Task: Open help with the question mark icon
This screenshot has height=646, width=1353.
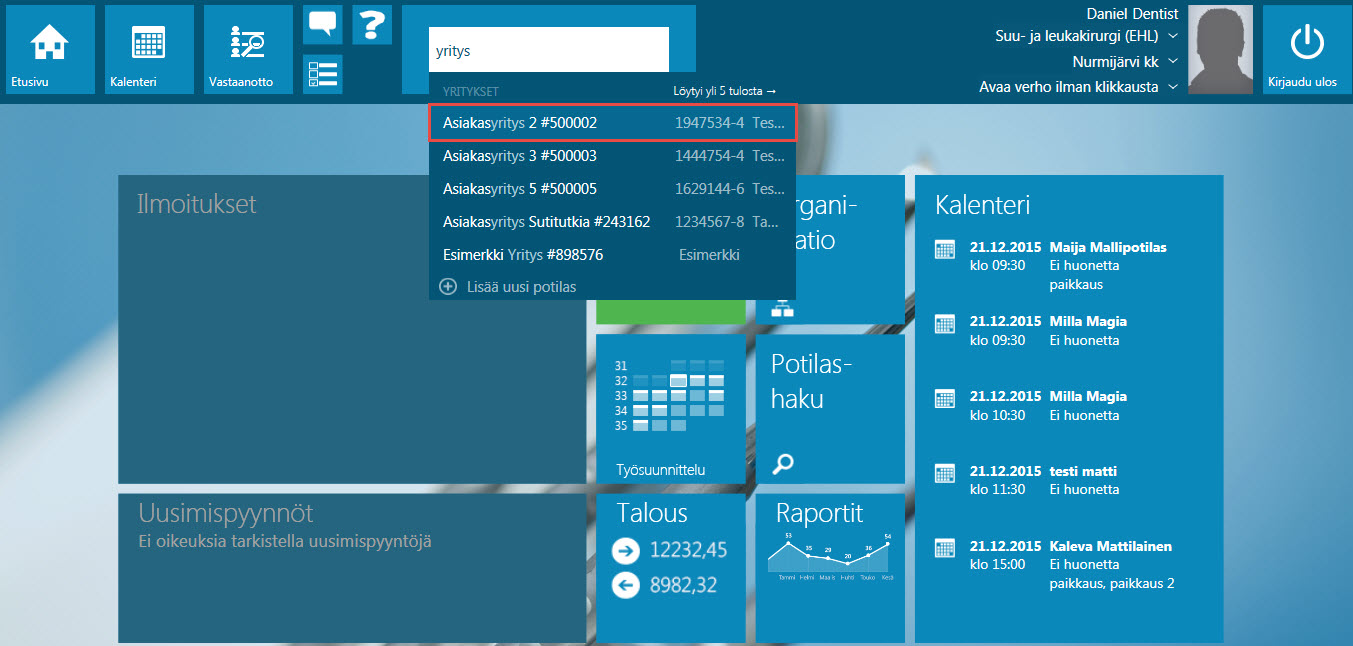Action: 372,24
